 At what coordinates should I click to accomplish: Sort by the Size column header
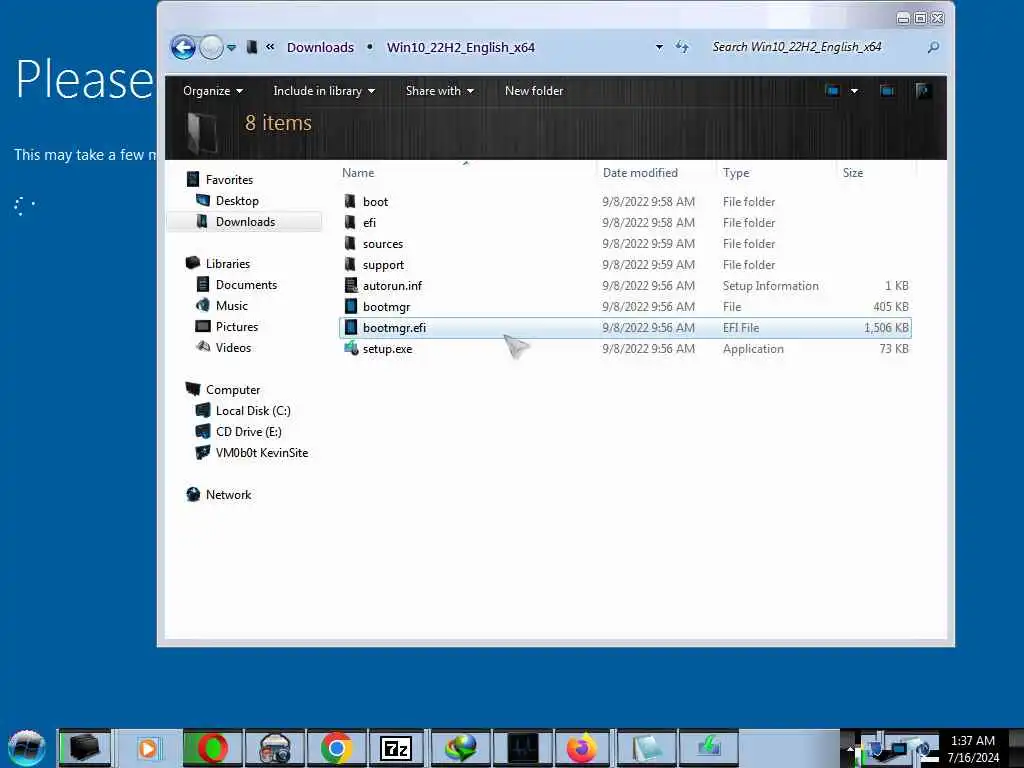point(853,173)
